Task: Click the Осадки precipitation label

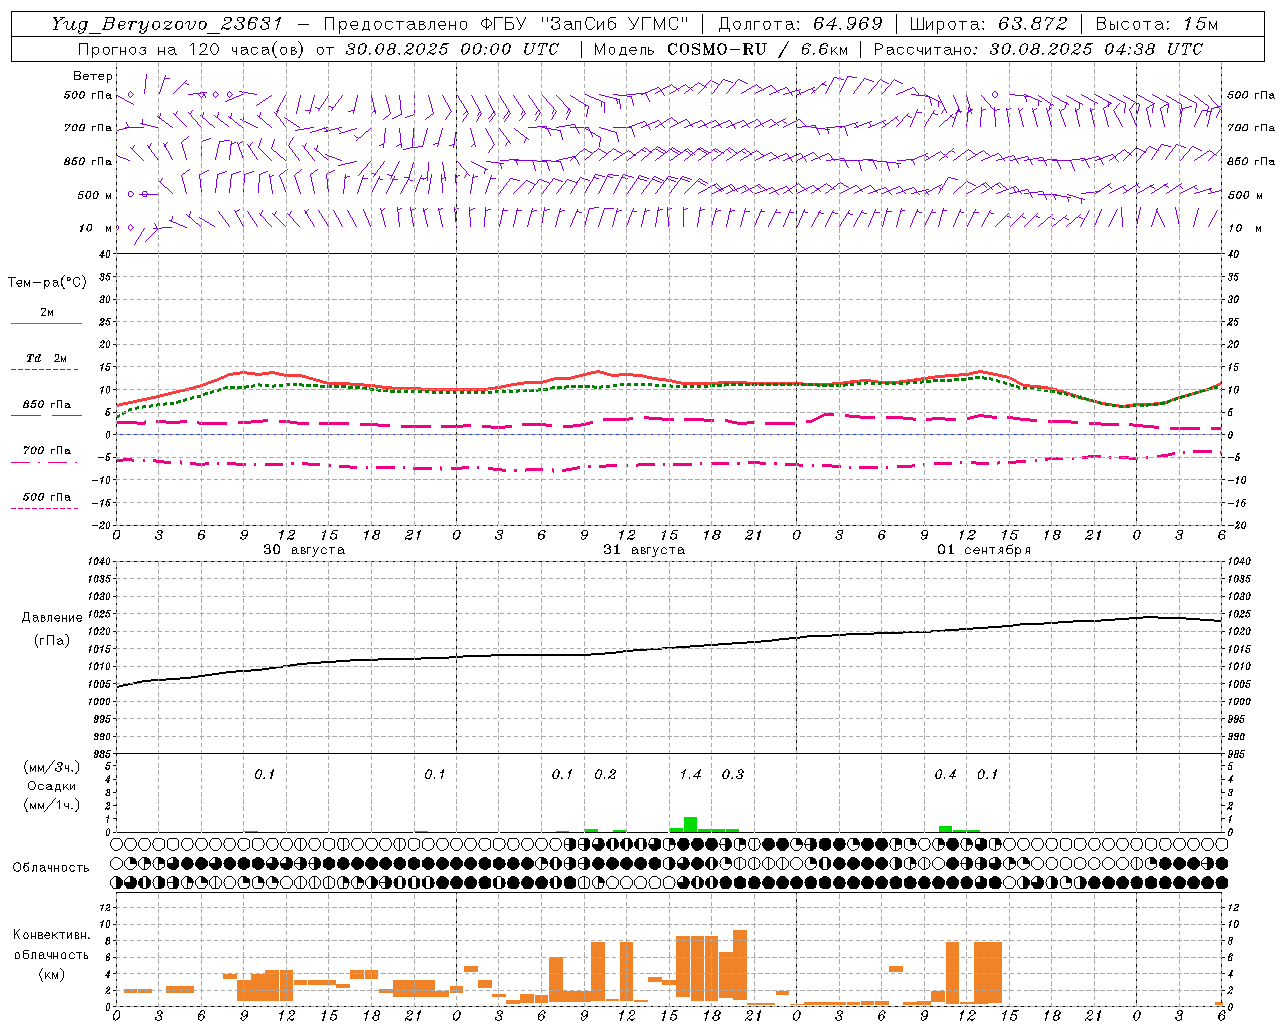Action: (x=52, y=786)
